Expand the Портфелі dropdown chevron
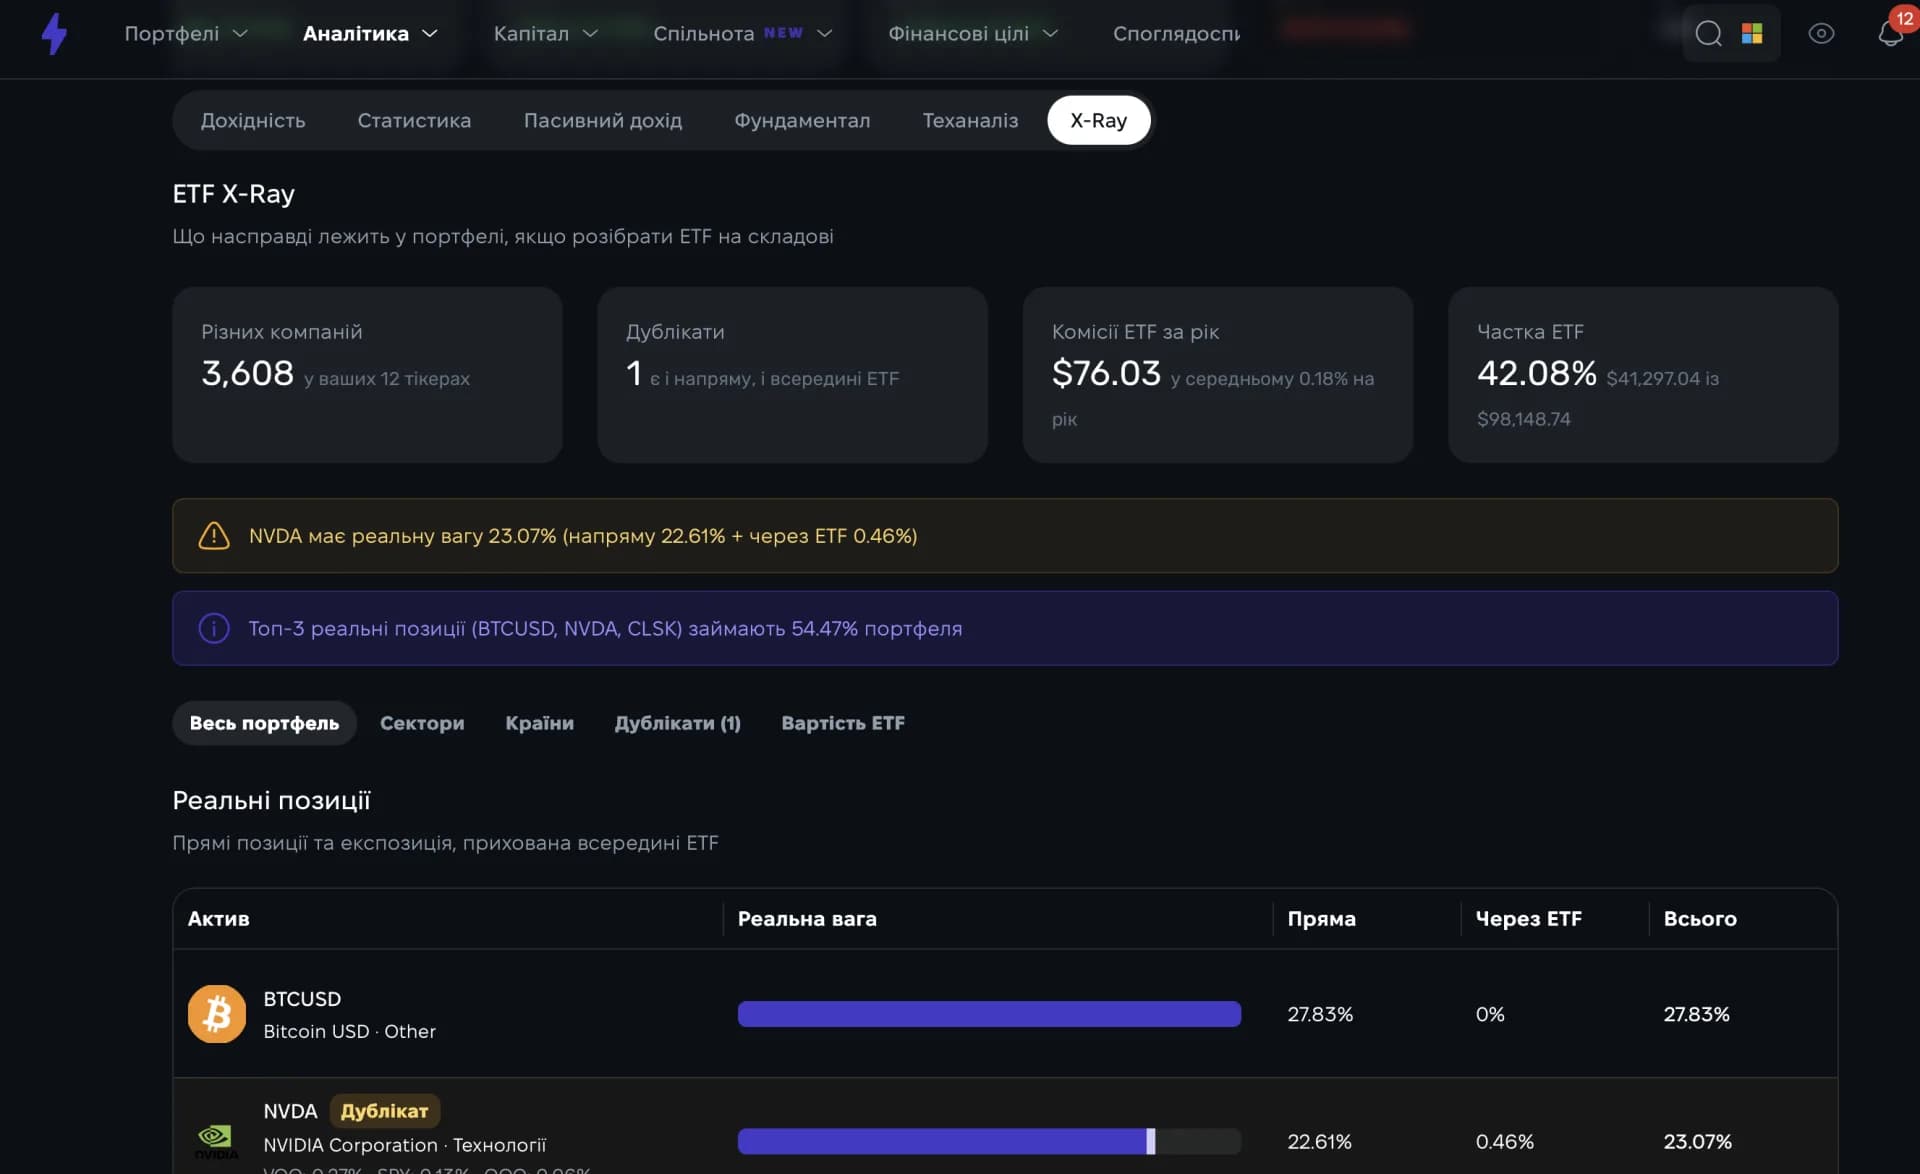 click(x=241, y=34)
